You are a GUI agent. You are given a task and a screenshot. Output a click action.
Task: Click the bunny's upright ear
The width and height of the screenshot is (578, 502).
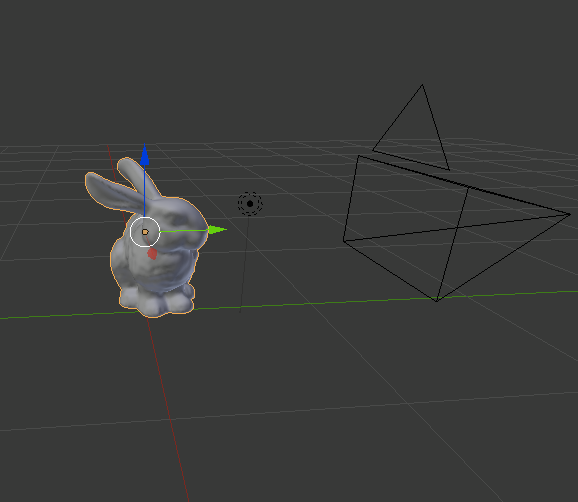(139, 178)
